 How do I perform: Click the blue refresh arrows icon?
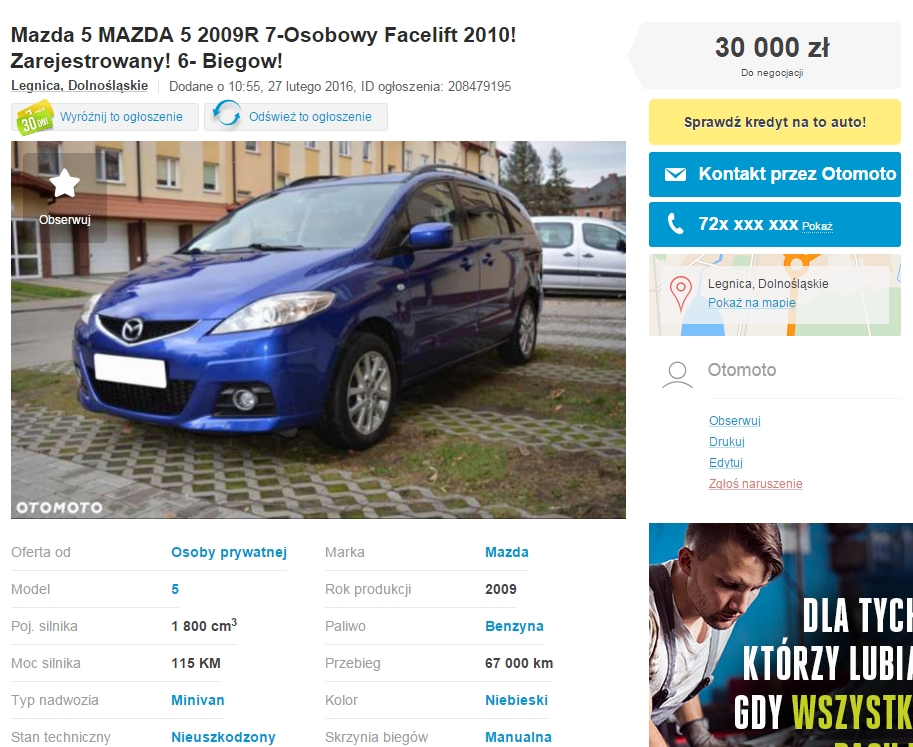[x=227, y=114]
